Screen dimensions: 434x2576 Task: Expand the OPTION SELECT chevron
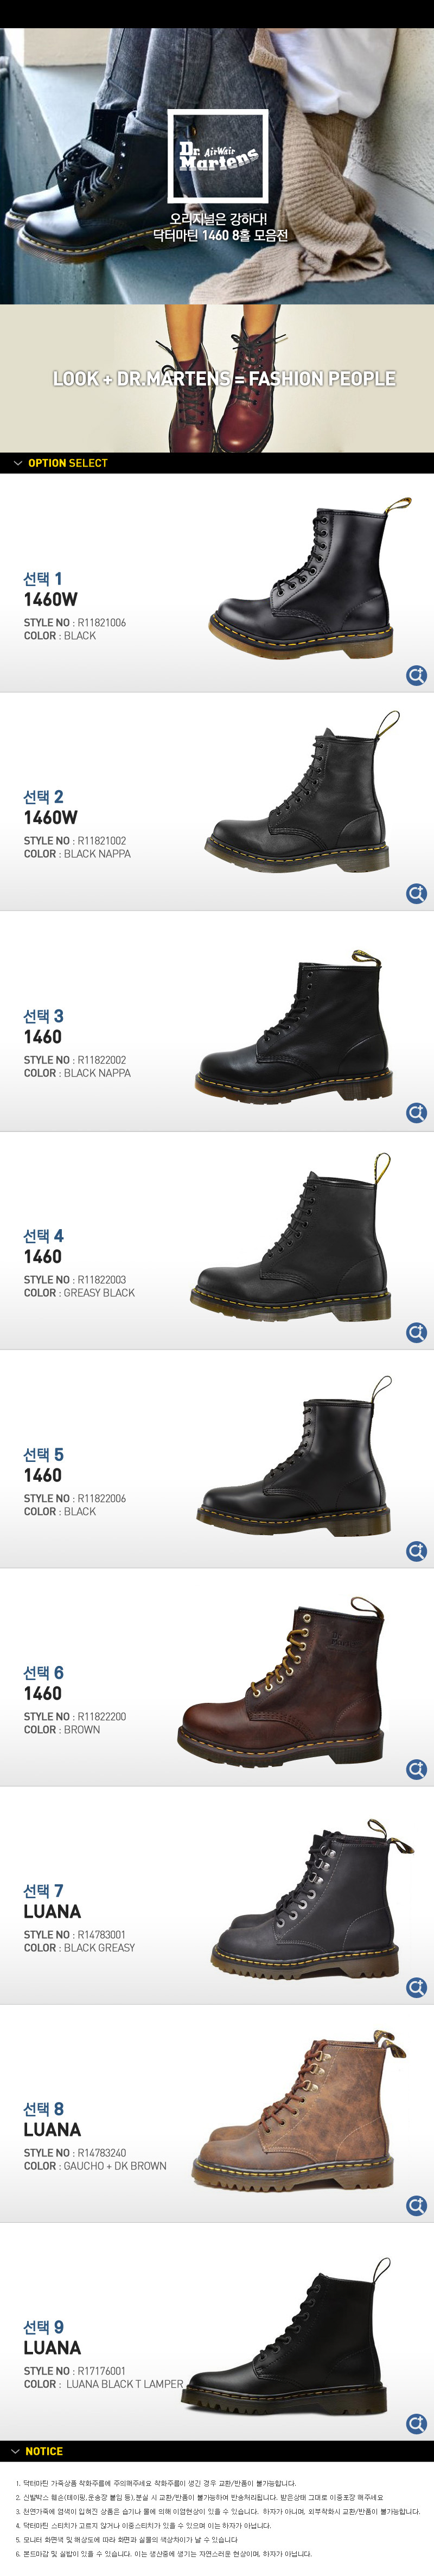pos(18,463)
